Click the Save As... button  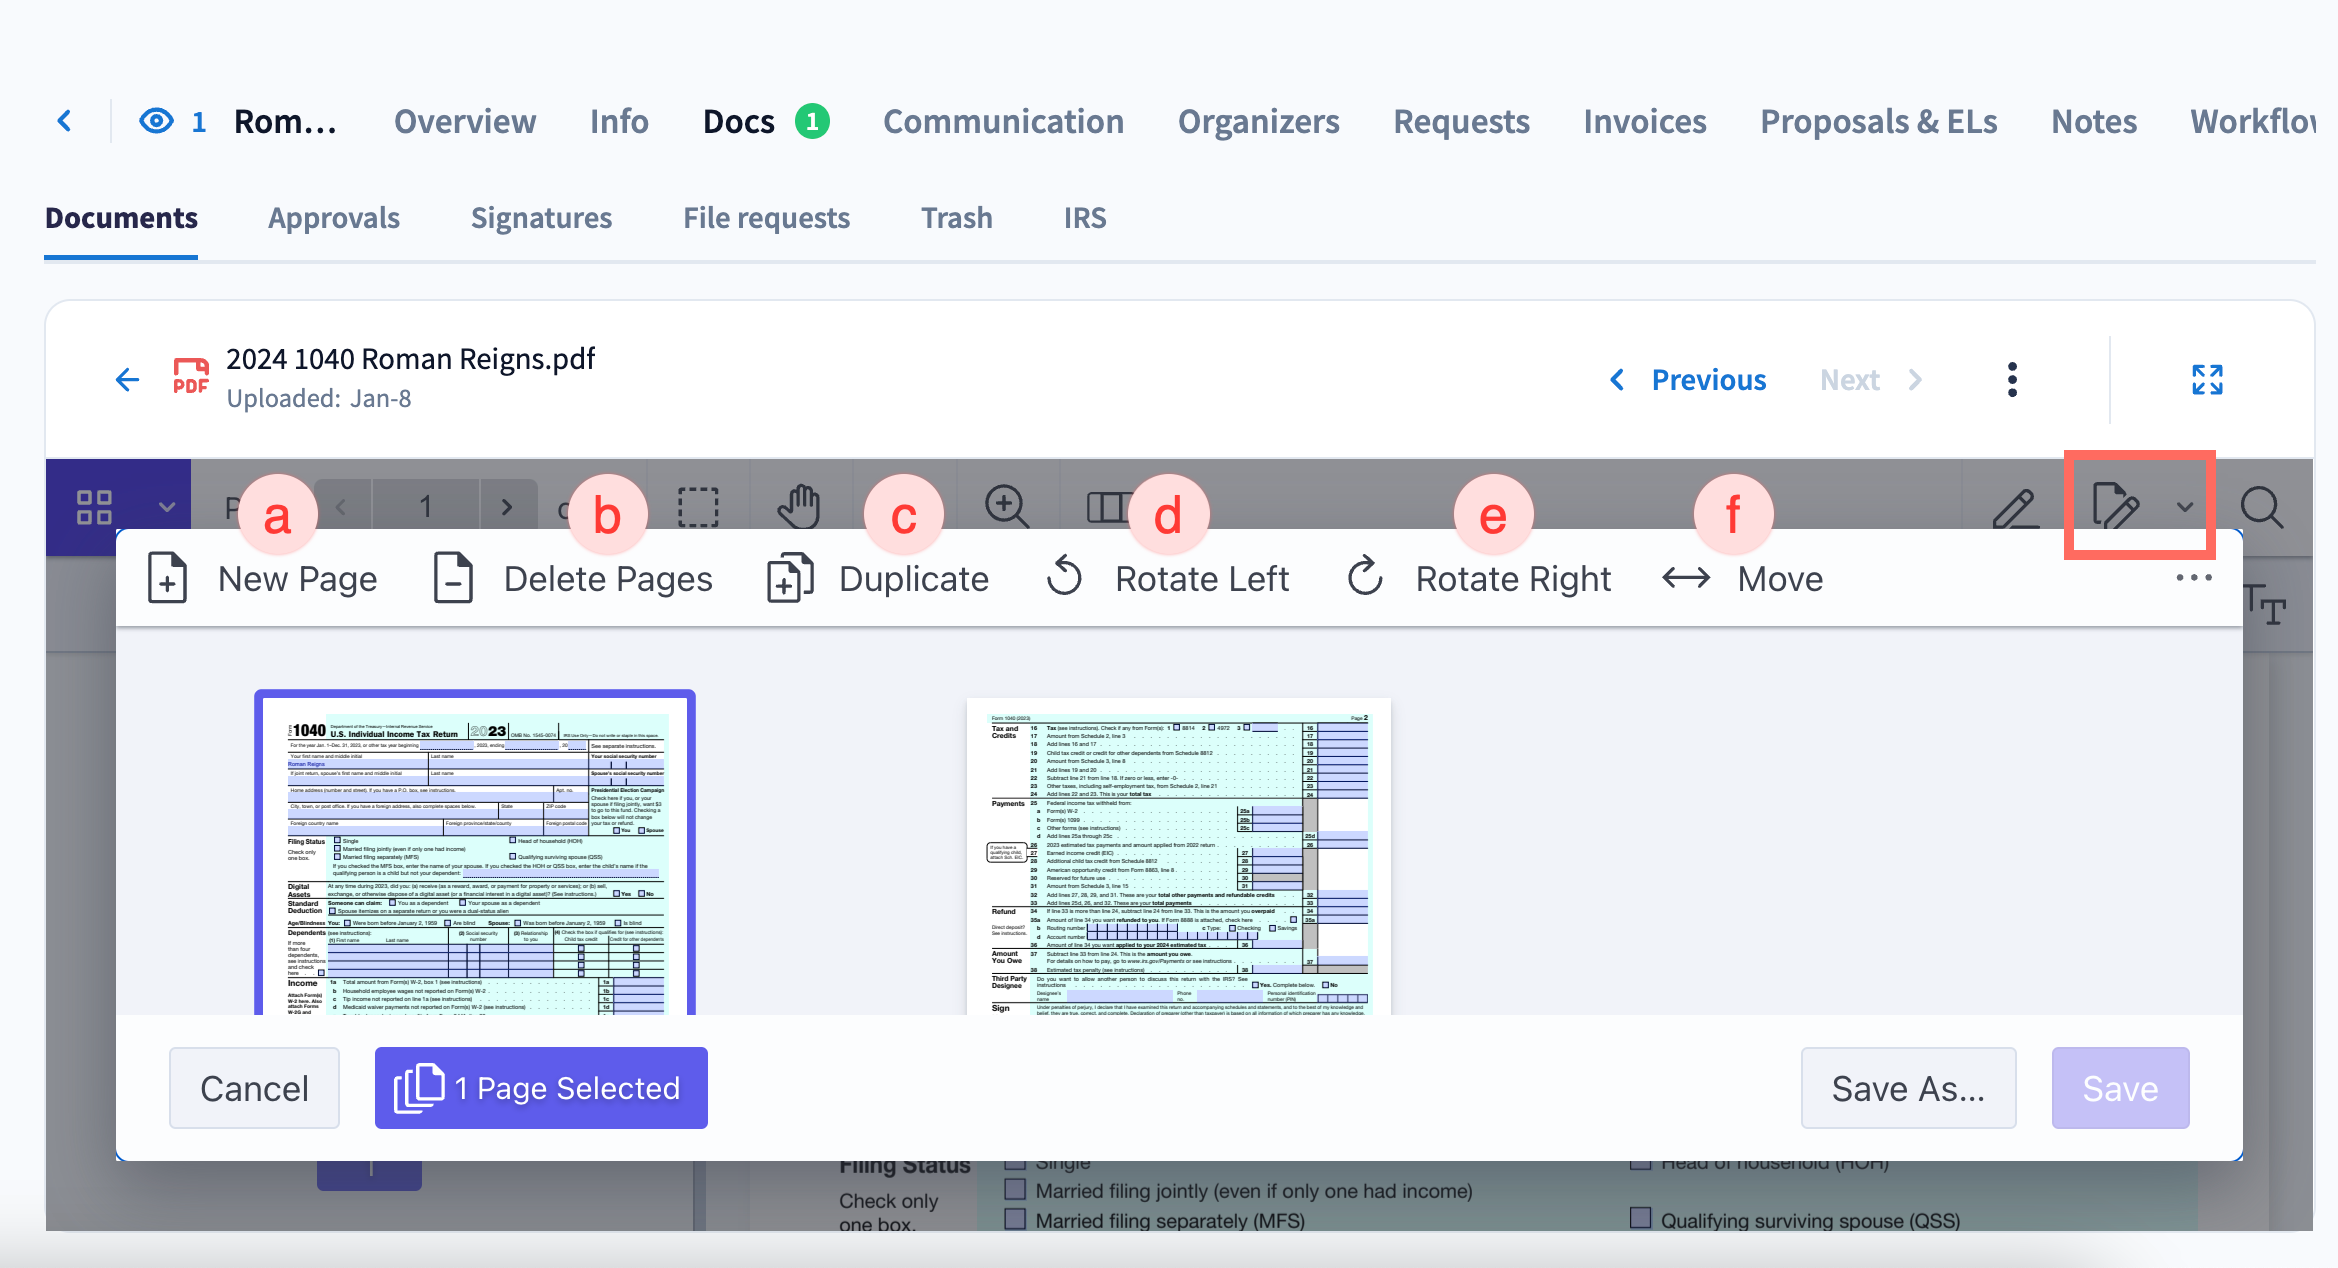tap(1907, 1088)
